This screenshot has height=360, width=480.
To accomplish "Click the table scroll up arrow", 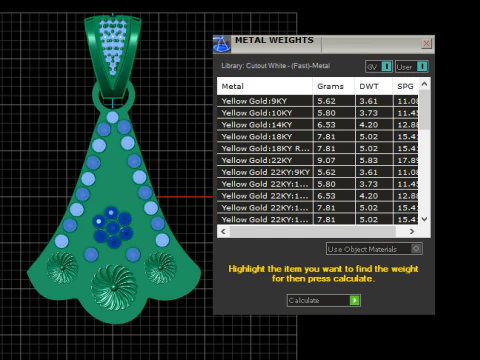I will pos(424,84).
